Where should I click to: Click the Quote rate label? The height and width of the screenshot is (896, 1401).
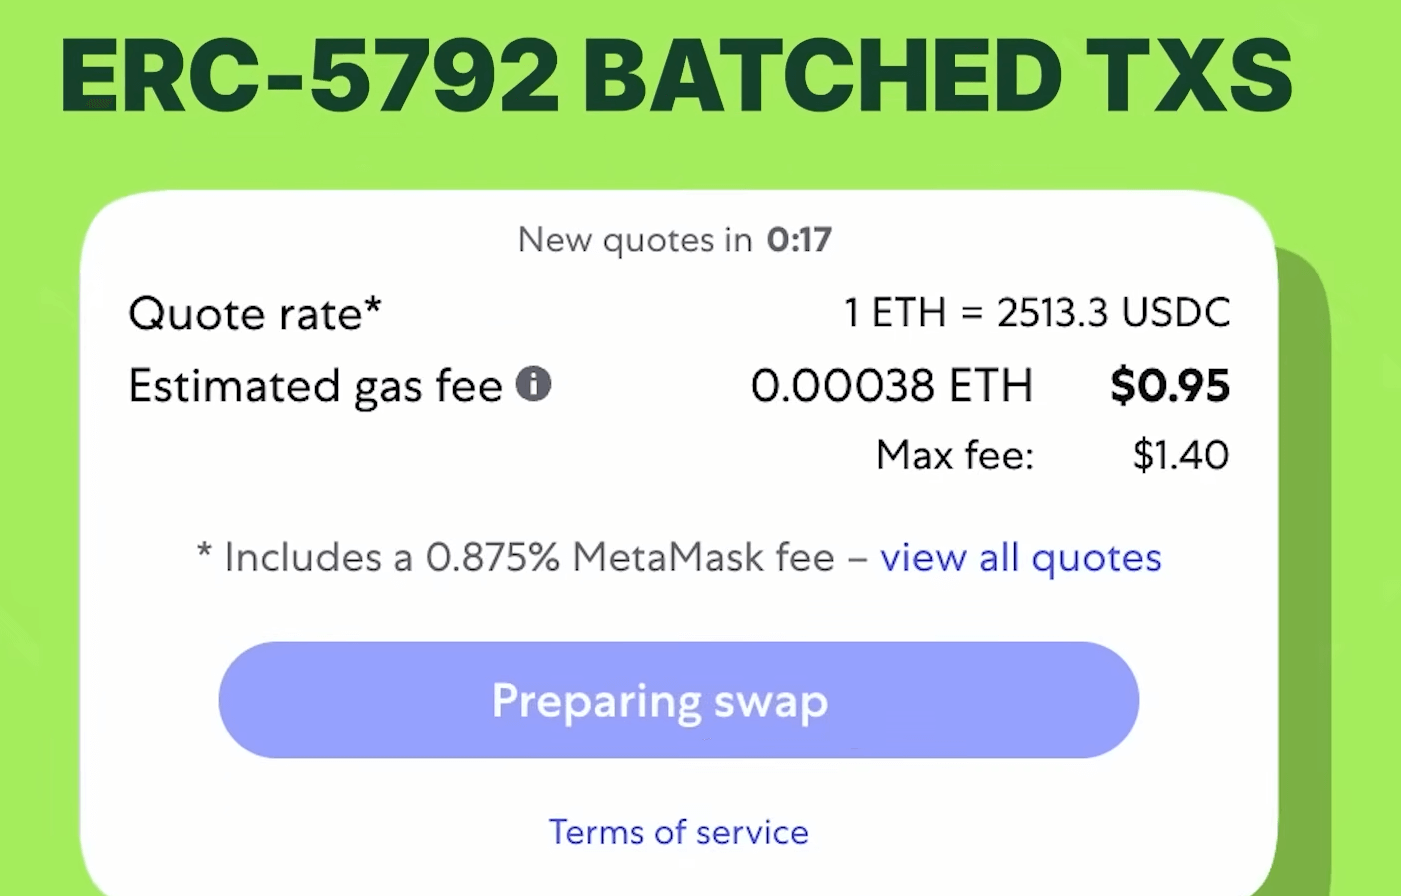click(245, 314)
